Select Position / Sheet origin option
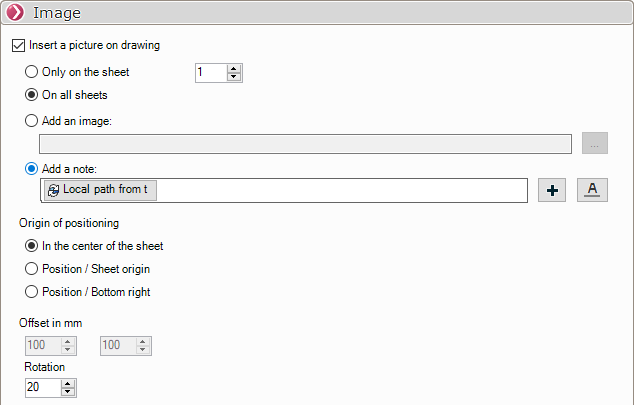634x405 pixels. click(32, 269)
